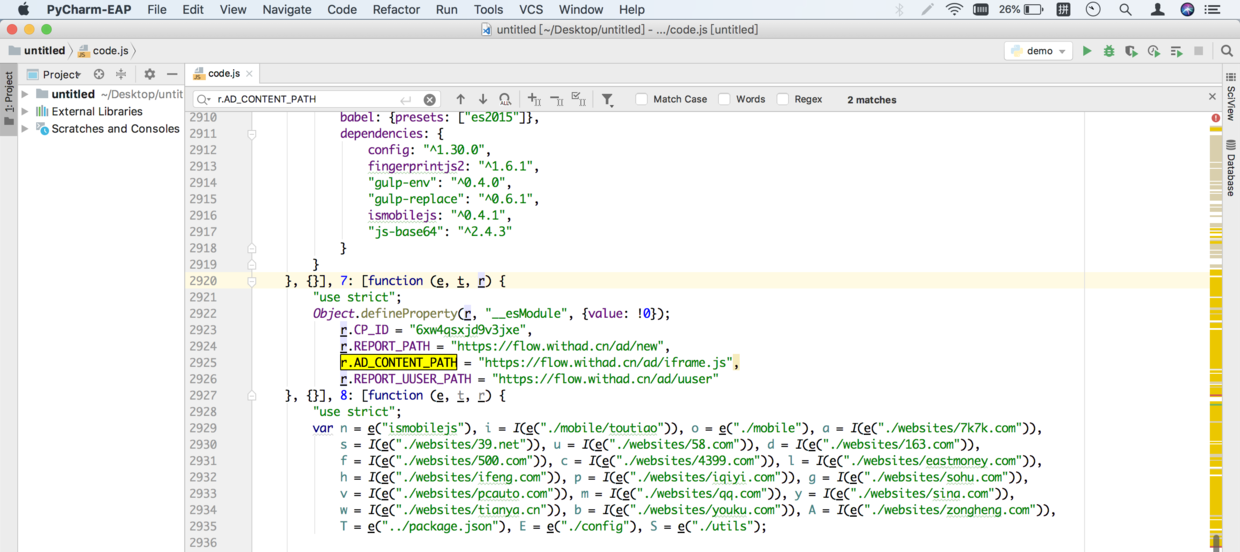This screenshot has width=1240, height=552.
Task: Open the demo run configuration dropdown
Action: 1039,51
